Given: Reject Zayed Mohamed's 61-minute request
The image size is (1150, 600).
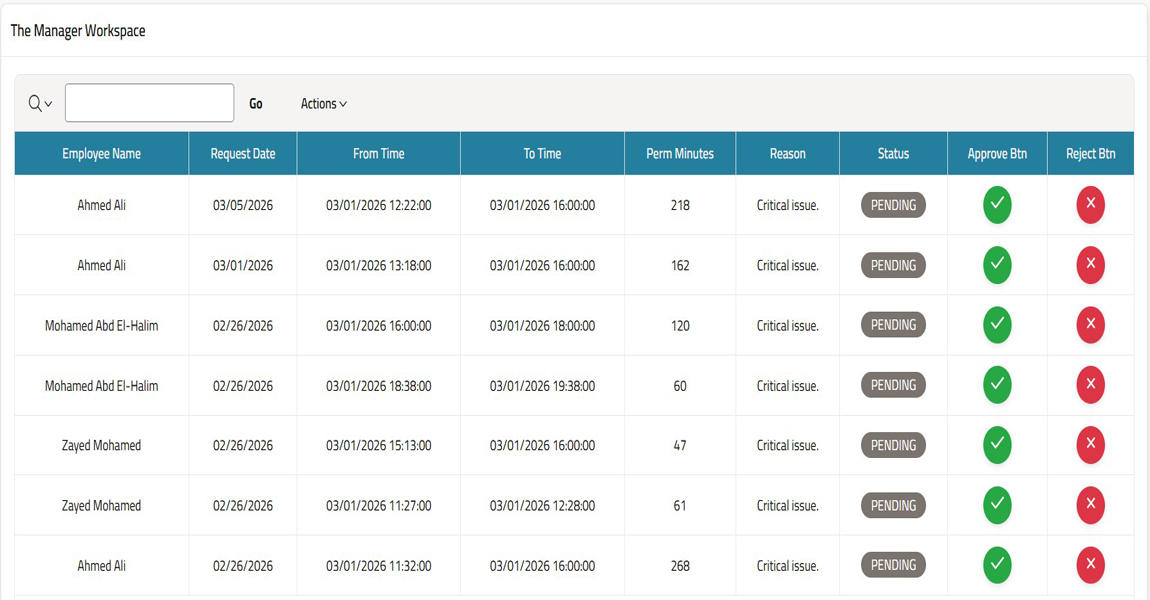Looking at the screenshot, I should [1090, 505].
